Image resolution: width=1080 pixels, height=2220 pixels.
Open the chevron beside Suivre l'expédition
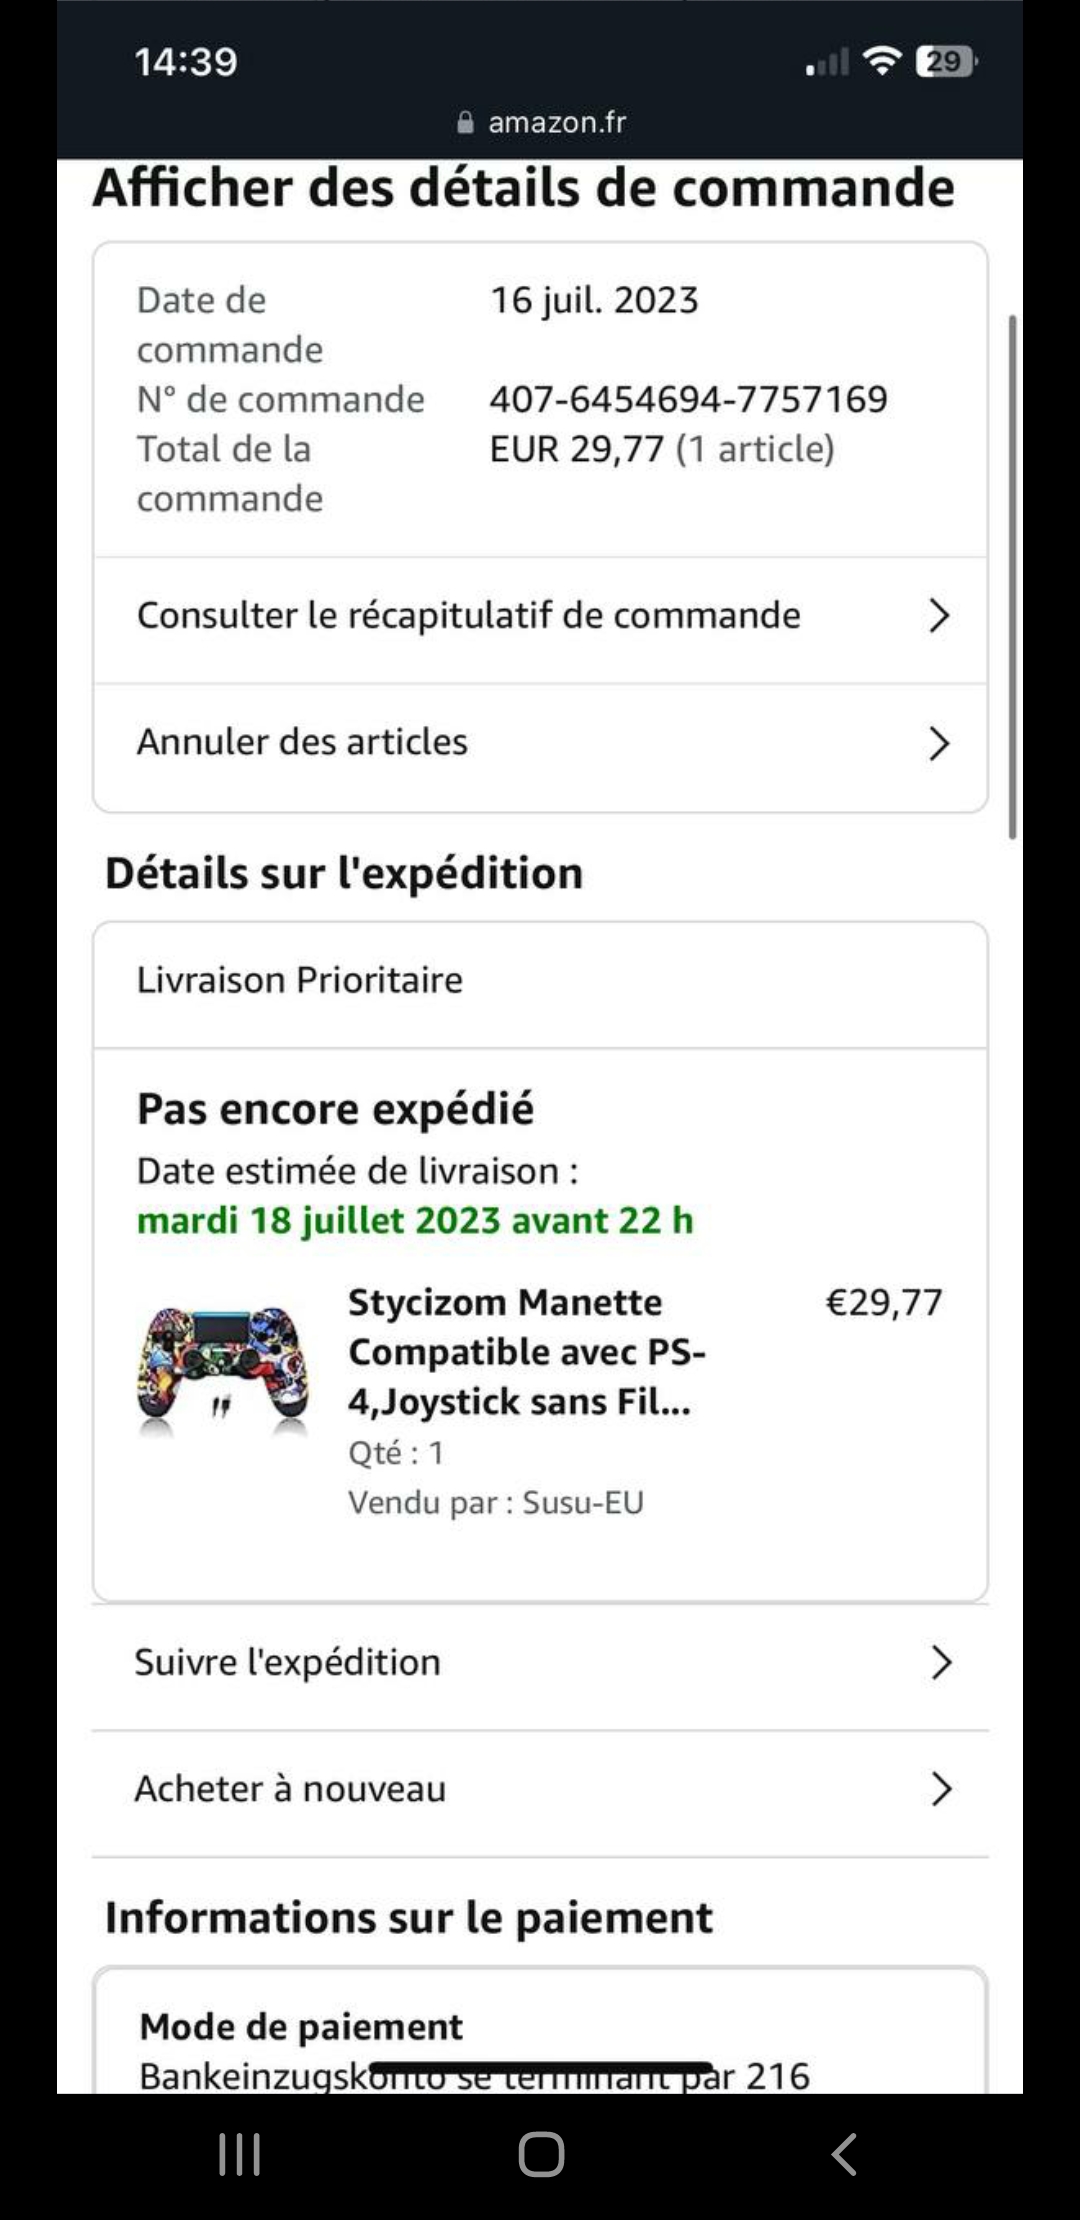(x=940, y=1662)
